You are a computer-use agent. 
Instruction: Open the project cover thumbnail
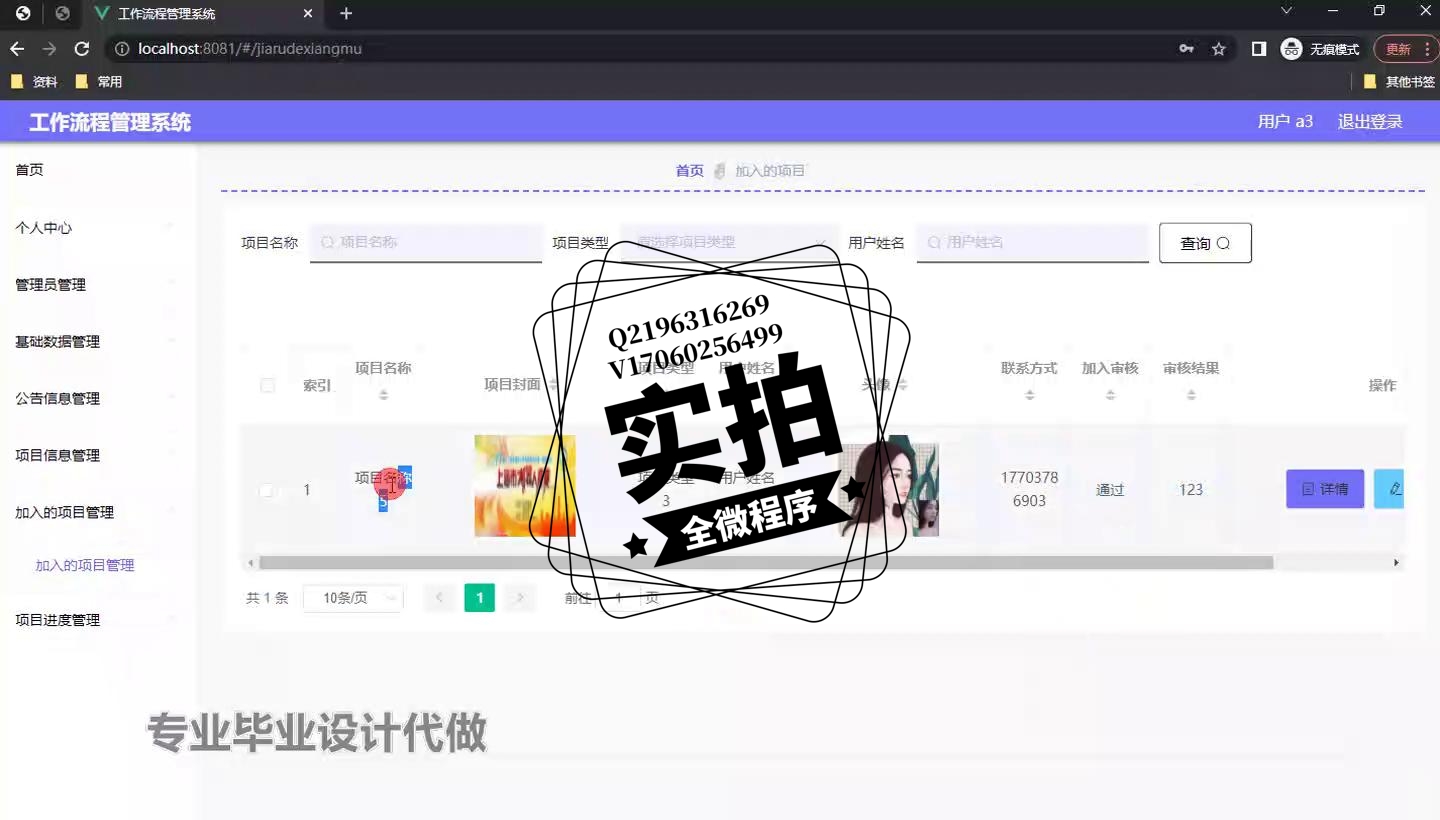pyautogui.click(x=525, y=486)
